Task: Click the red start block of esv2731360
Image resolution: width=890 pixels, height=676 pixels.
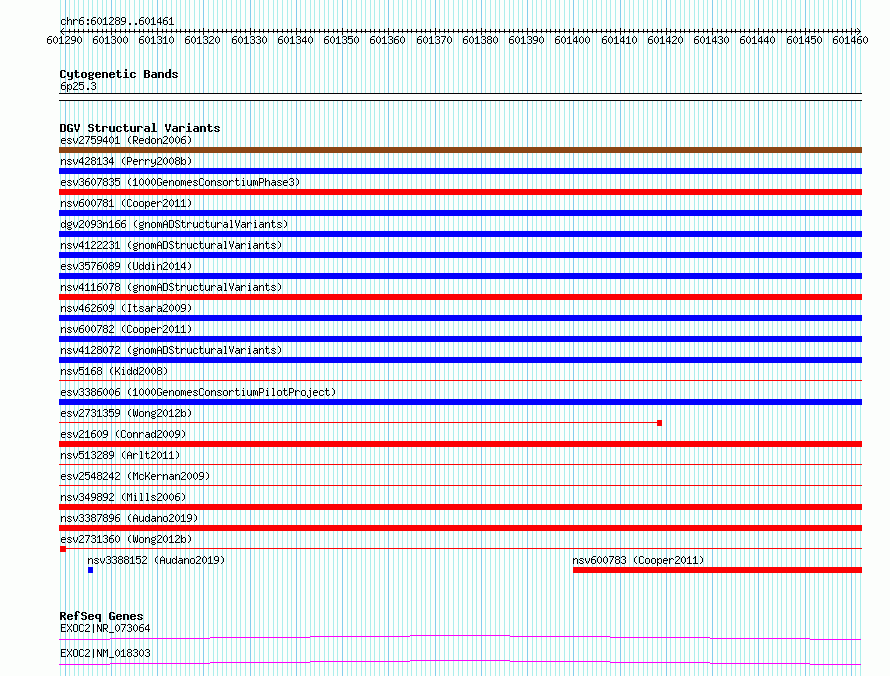Action: (63, 549)
